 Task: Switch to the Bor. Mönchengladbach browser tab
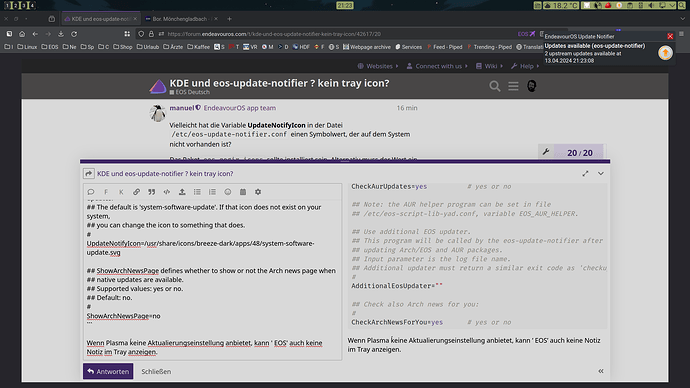[182, 19]
